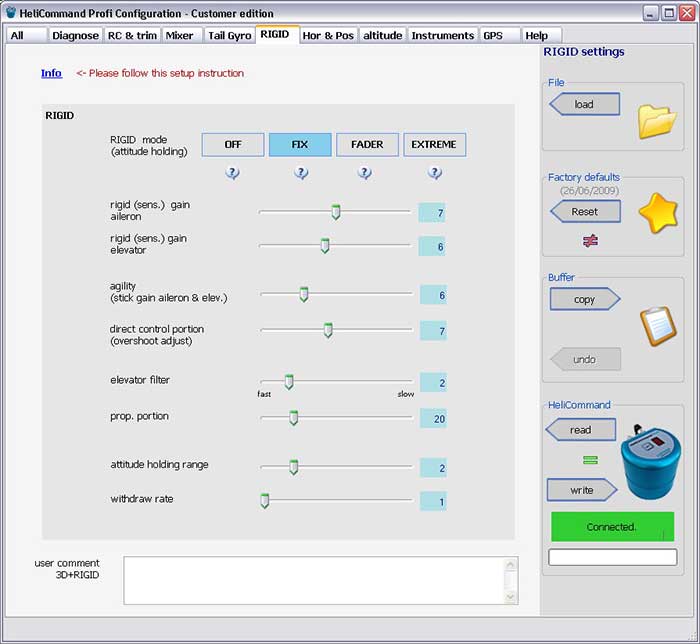Click the elevator filter slider handle
Image resolution: width=700 pixels, height=644 pixels.
[289, 382]
